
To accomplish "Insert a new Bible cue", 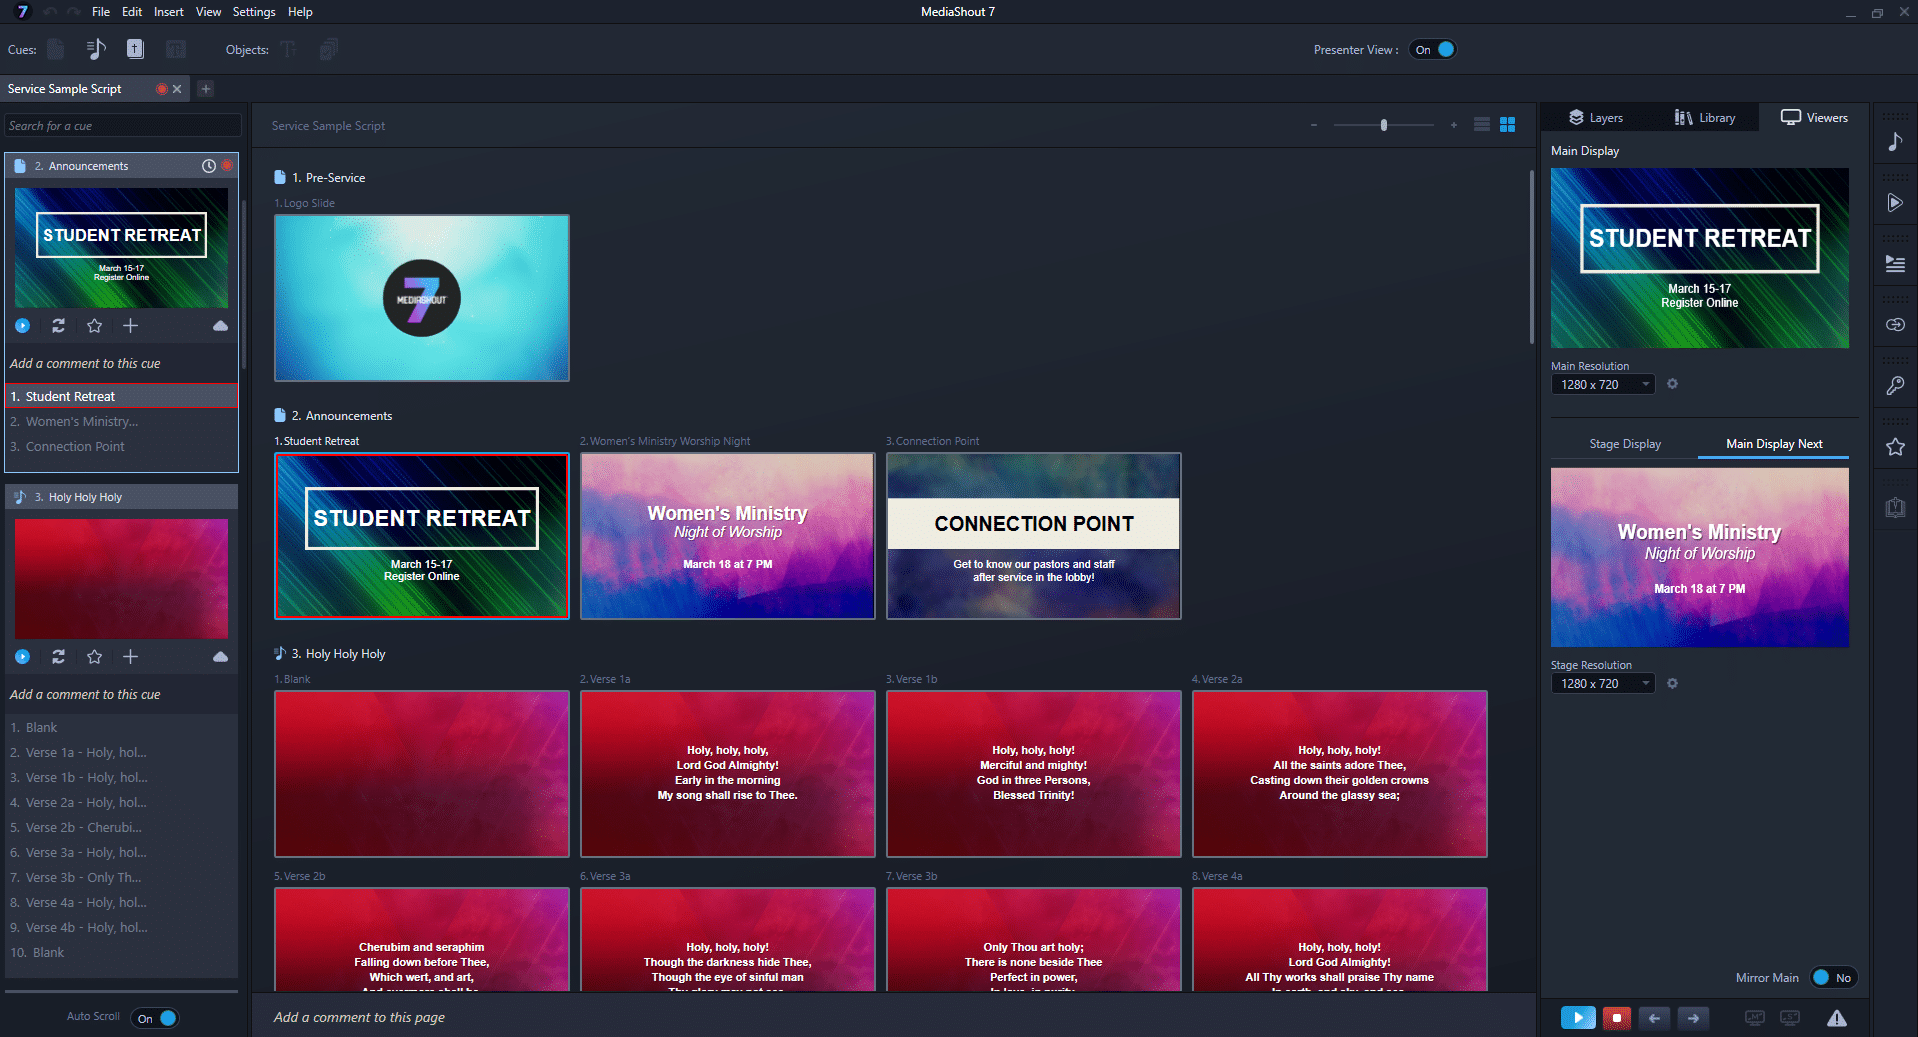I will tap(135, 49).
